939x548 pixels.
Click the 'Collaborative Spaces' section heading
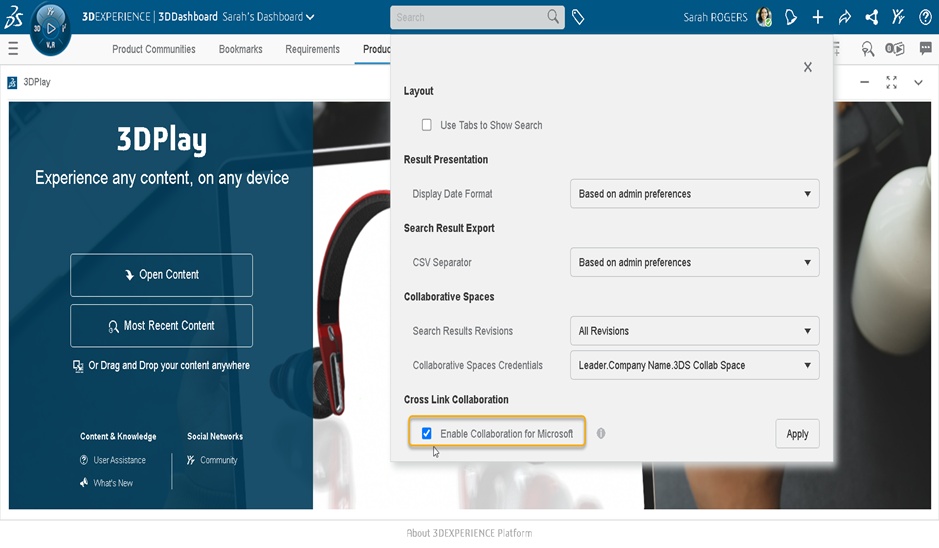449,296
